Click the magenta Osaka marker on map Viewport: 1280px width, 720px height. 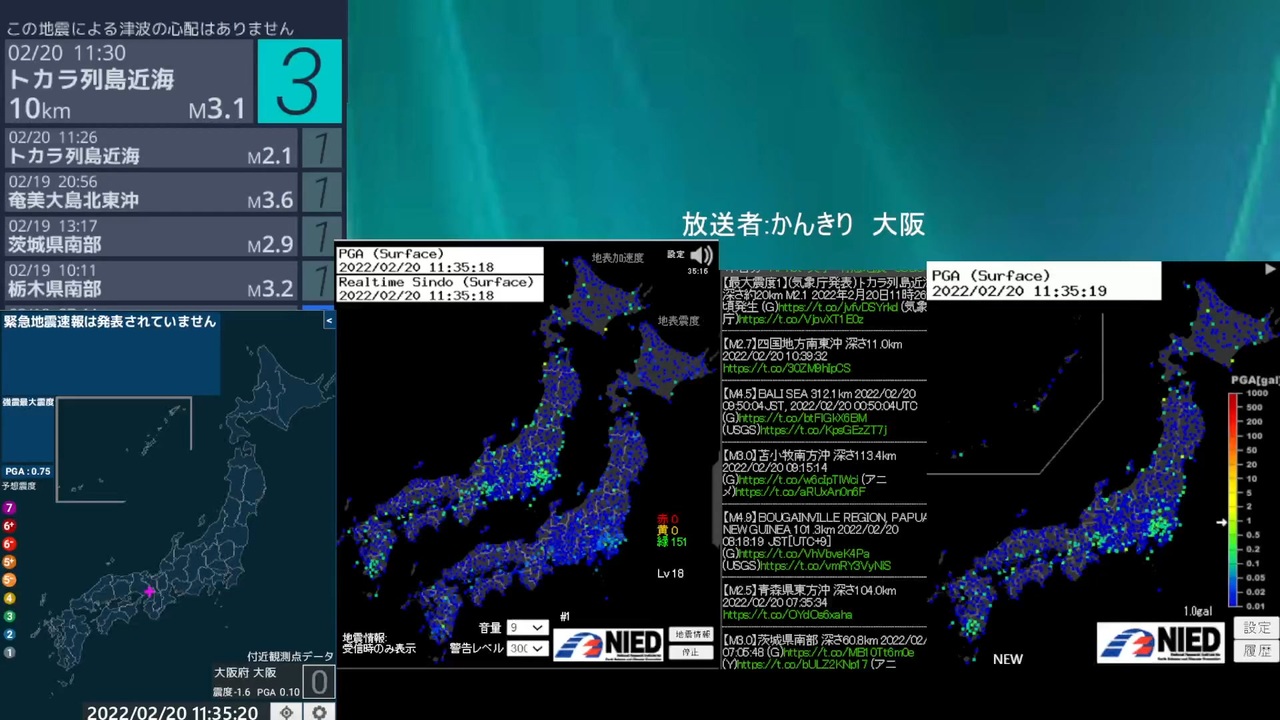pyautogui.click(x=150, y=592)
